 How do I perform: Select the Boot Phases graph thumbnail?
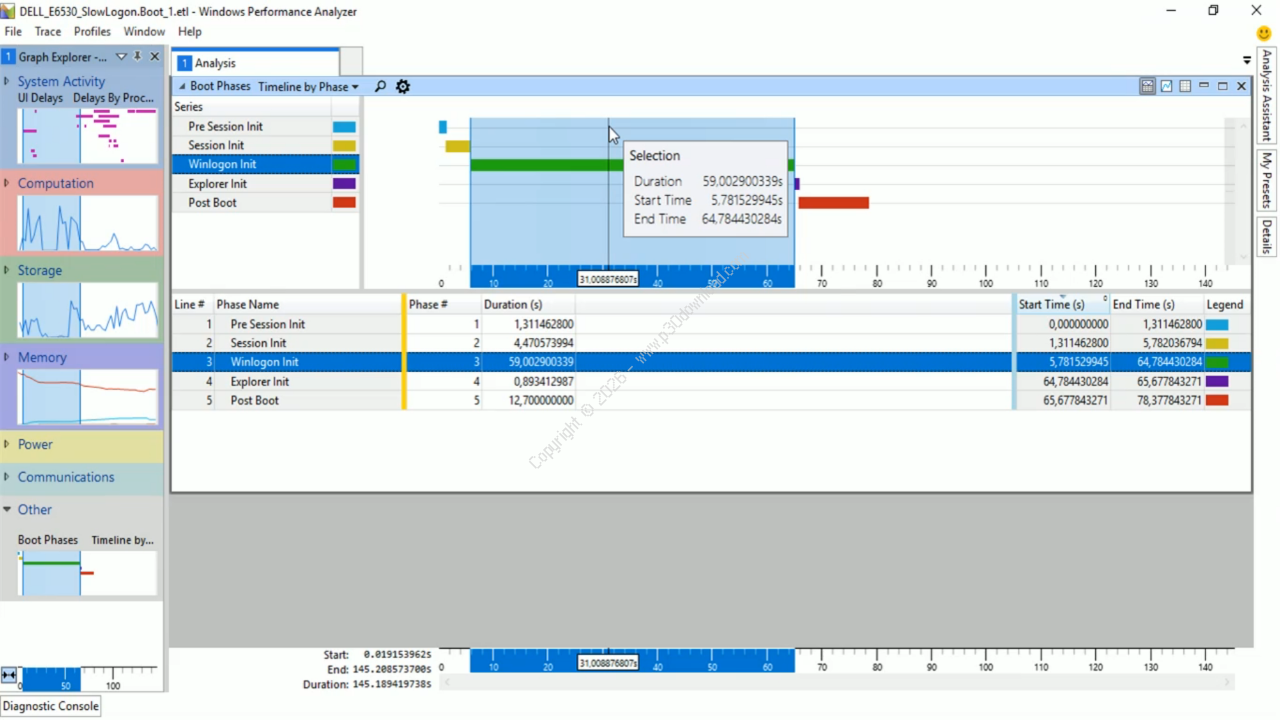(x=87, y=573)
